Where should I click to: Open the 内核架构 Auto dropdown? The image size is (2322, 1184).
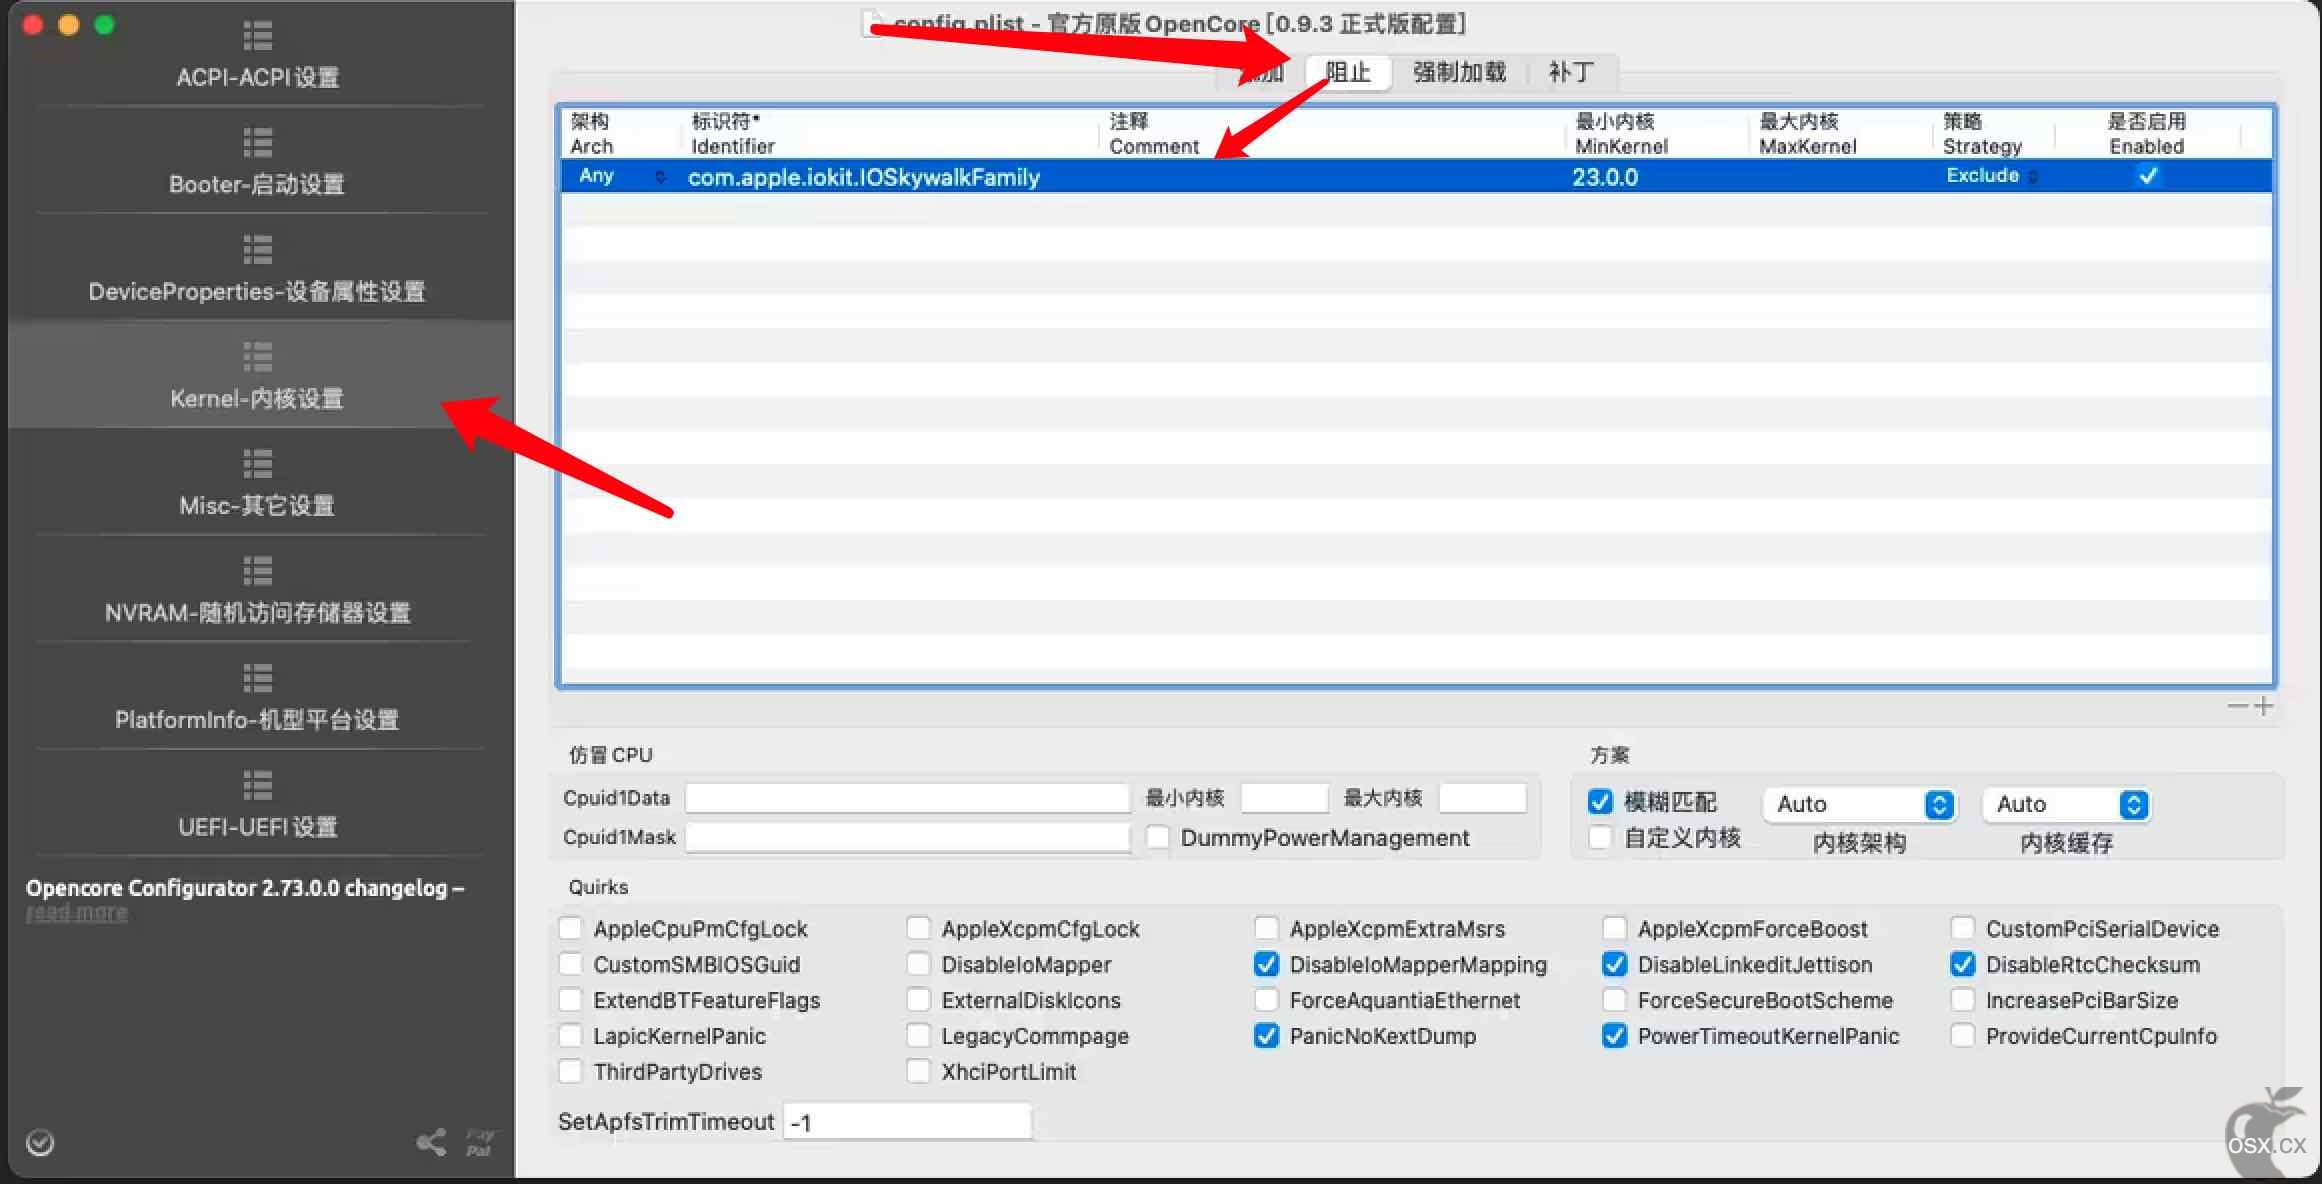tap(1859, 804)
